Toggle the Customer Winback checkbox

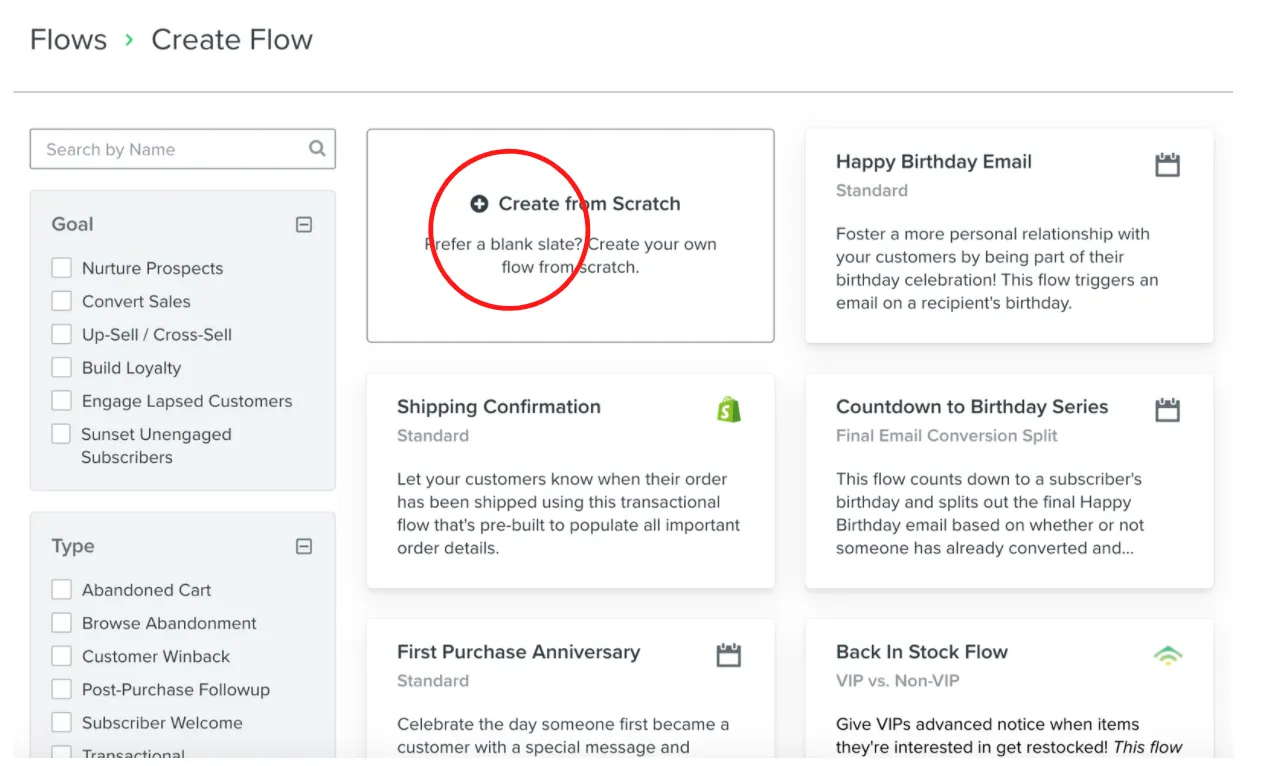(x=62, y=656)
